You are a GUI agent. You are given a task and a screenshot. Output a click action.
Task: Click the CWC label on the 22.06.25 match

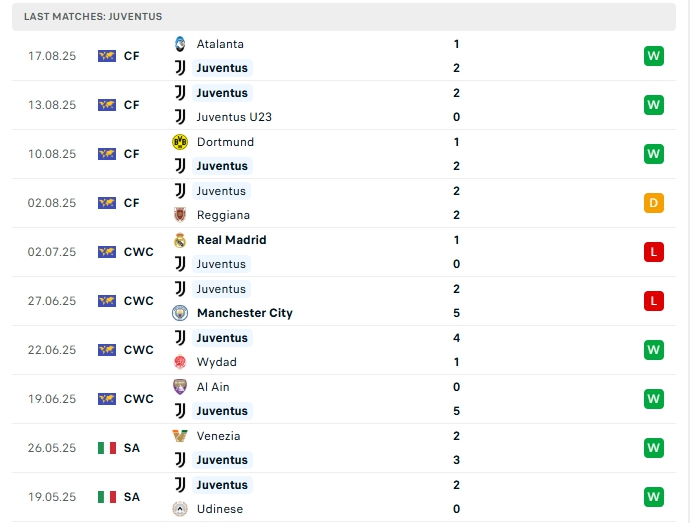coord(139,350)
